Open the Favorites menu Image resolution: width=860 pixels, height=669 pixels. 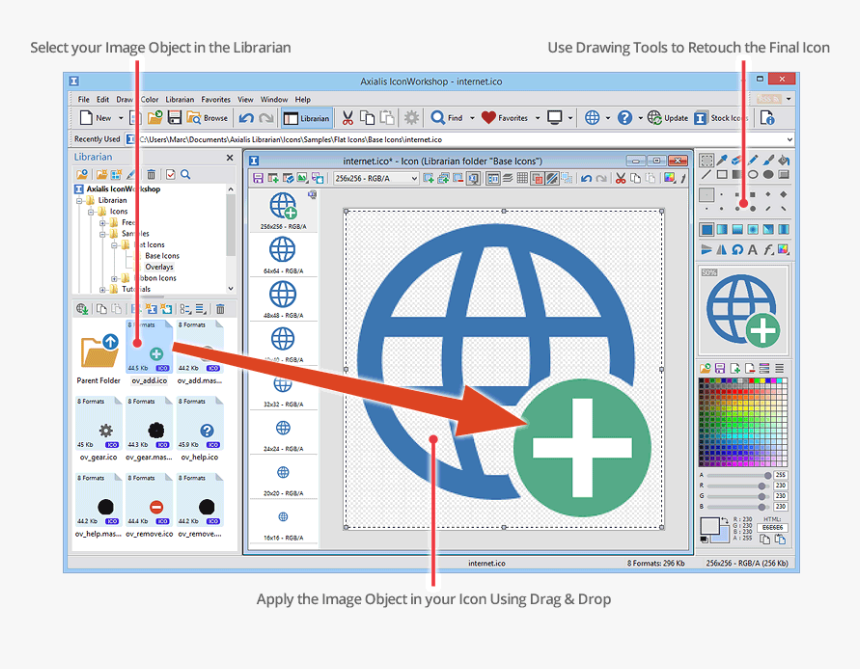[x=216, y=99]
